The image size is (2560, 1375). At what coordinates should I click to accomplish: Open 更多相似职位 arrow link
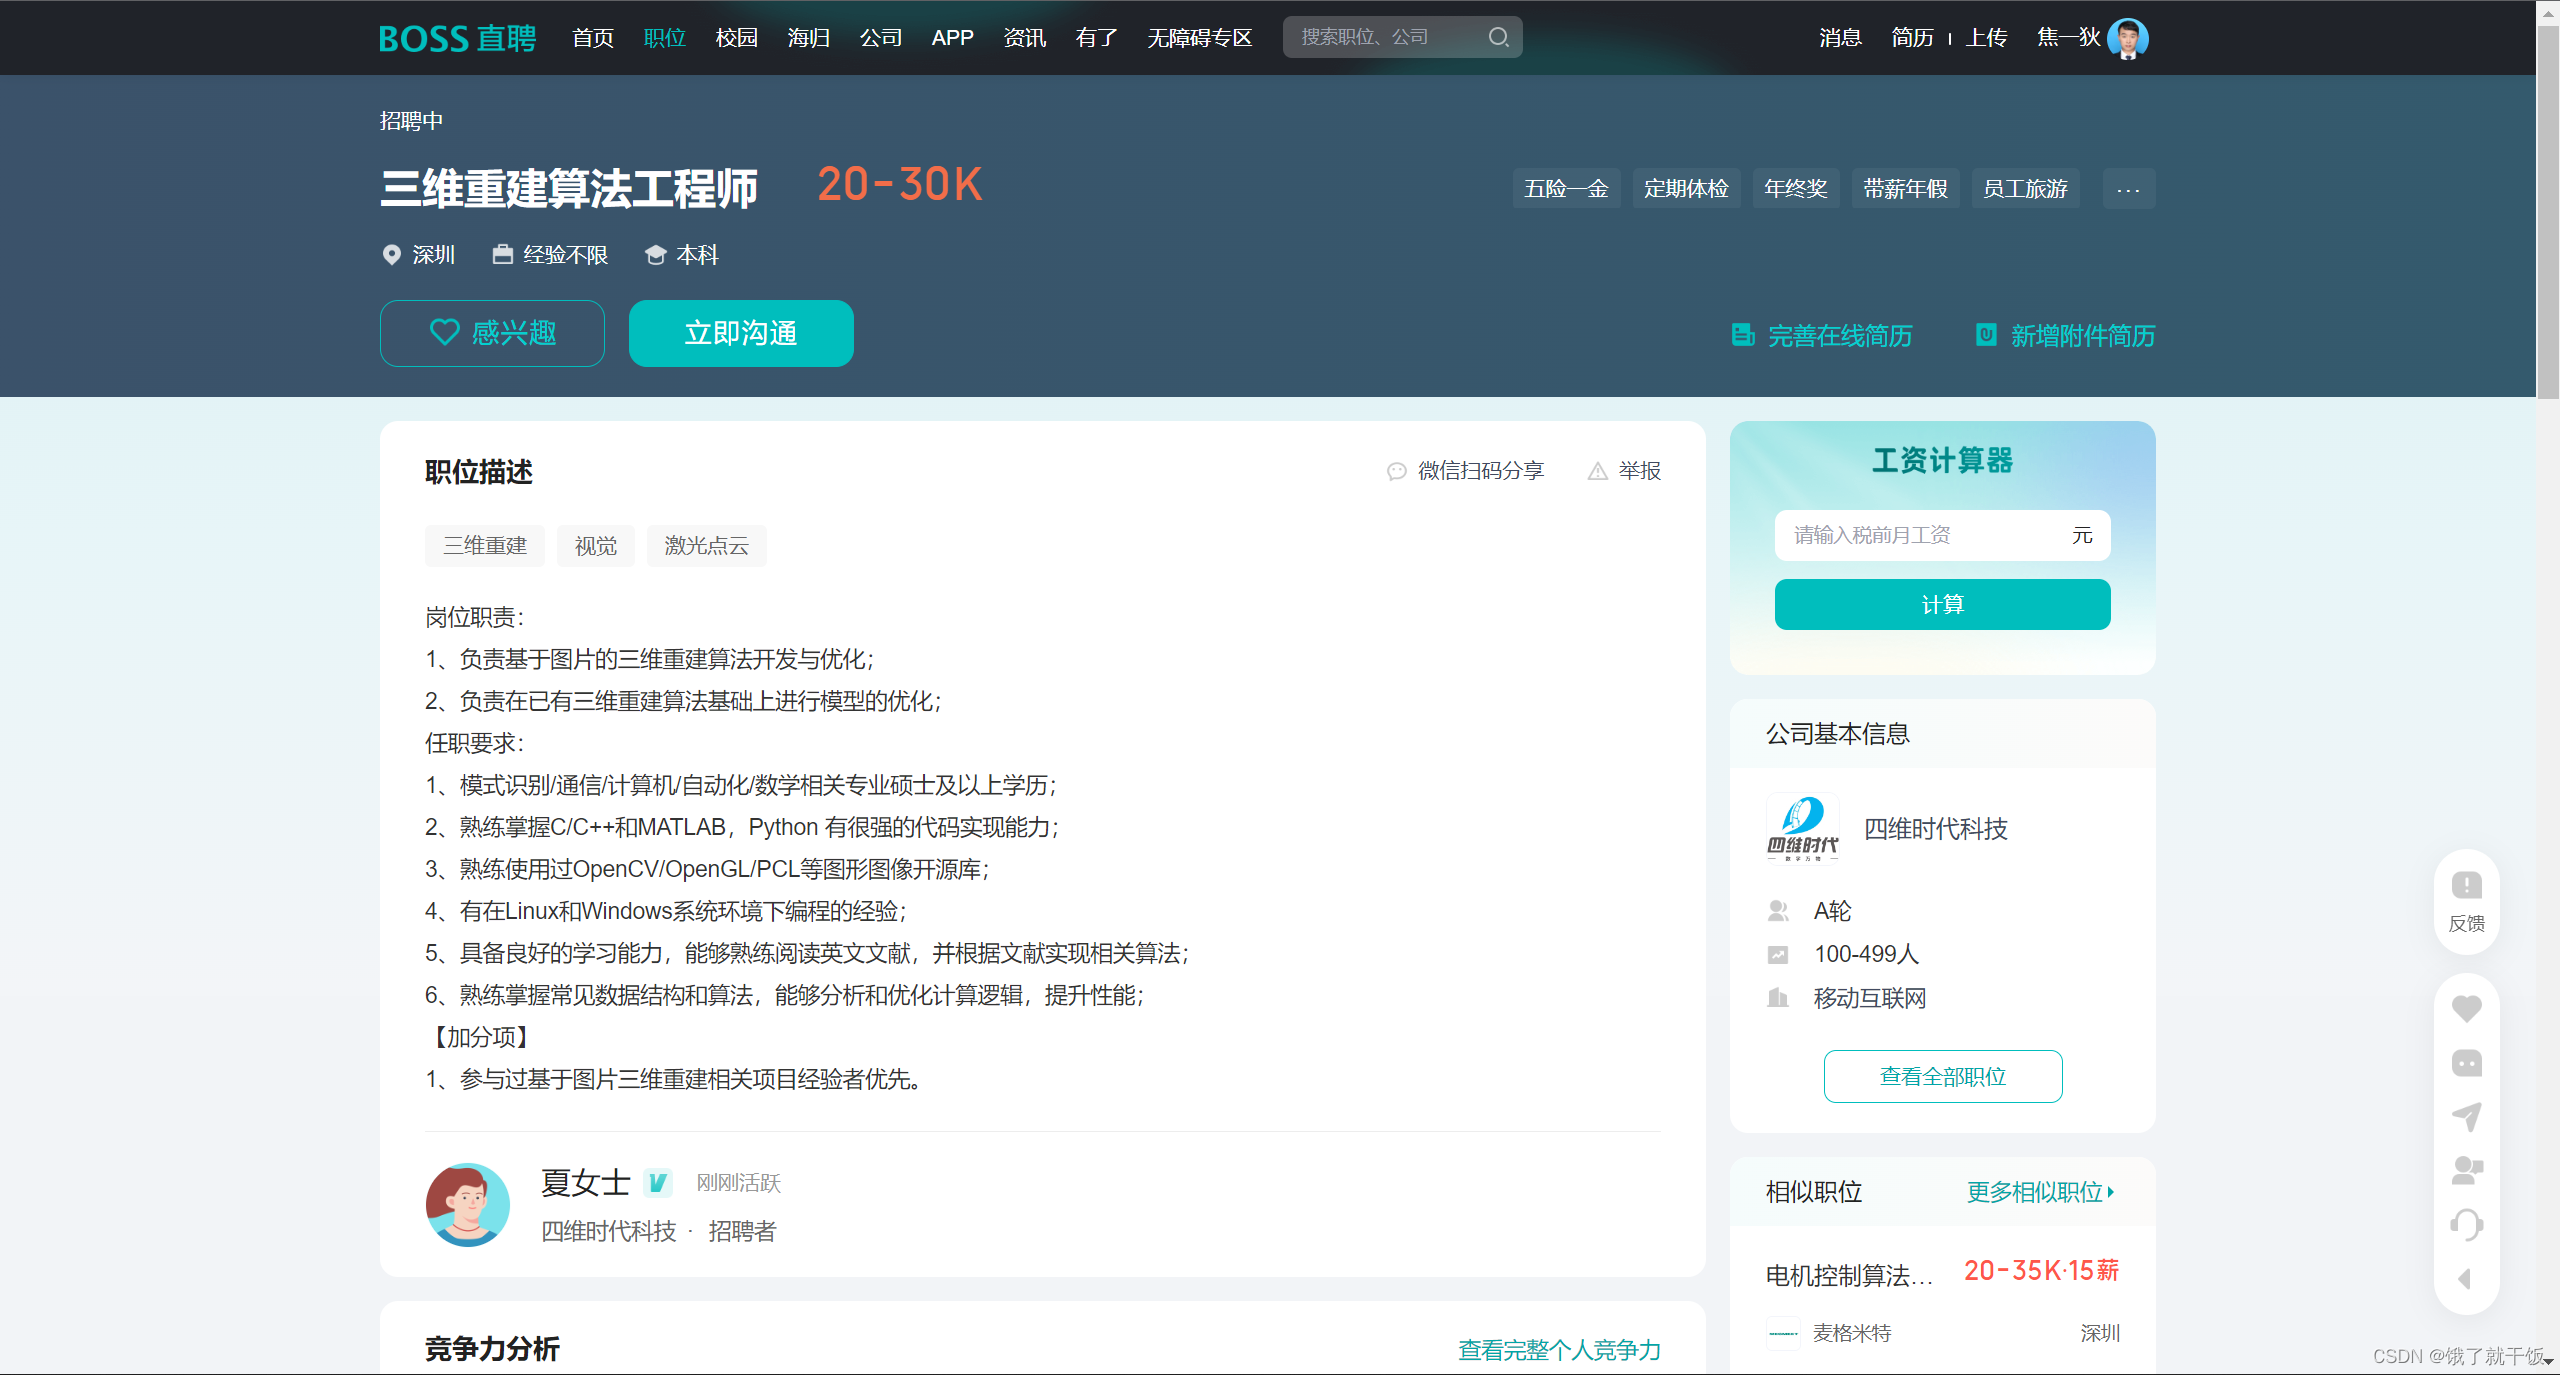tap(2040, 1192)
